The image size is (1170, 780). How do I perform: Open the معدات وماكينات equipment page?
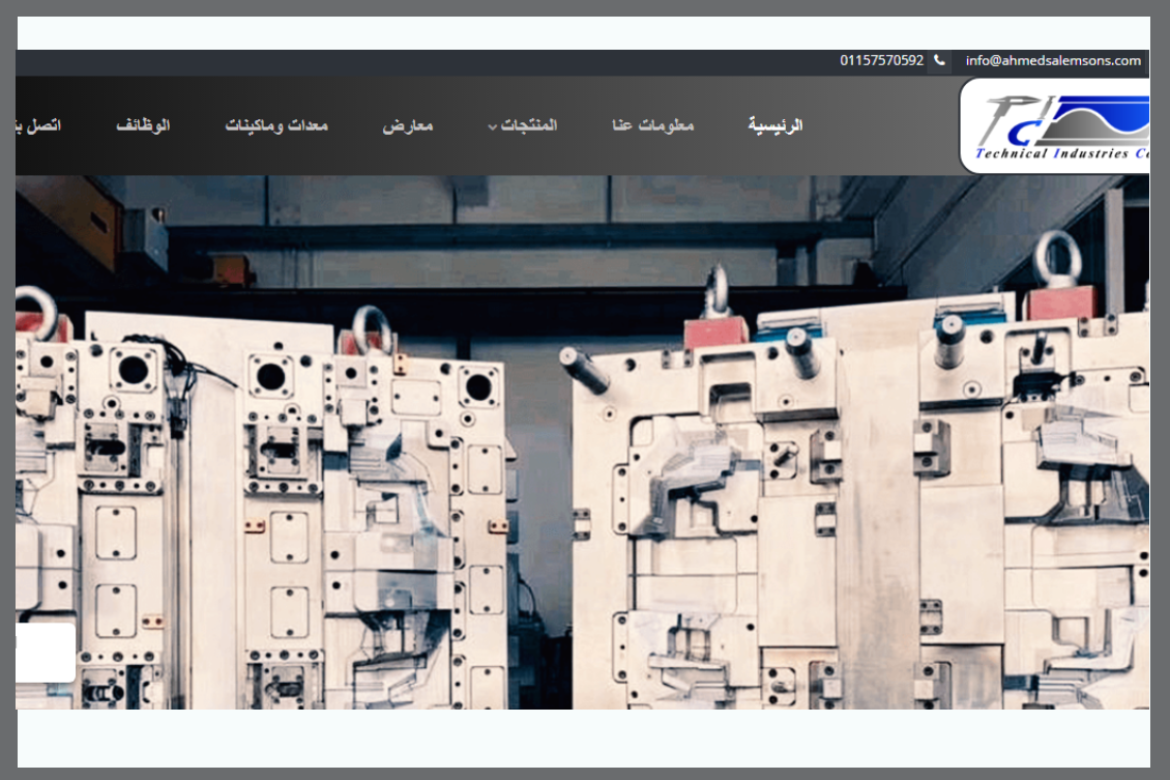(276, 126)
